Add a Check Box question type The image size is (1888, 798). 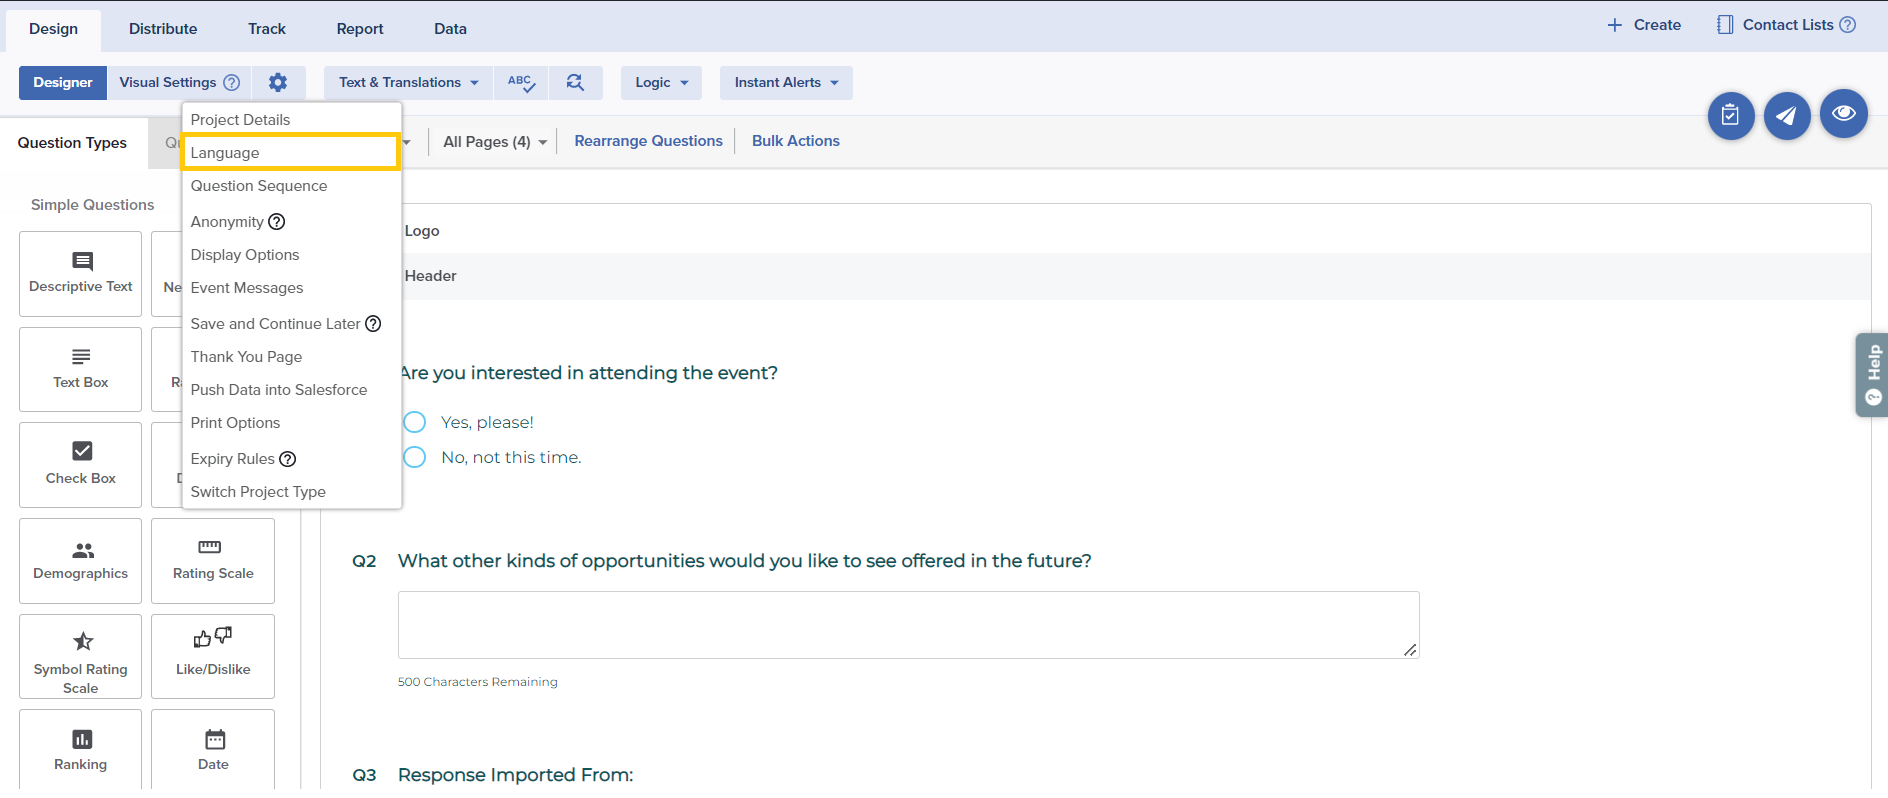point(81,464)
